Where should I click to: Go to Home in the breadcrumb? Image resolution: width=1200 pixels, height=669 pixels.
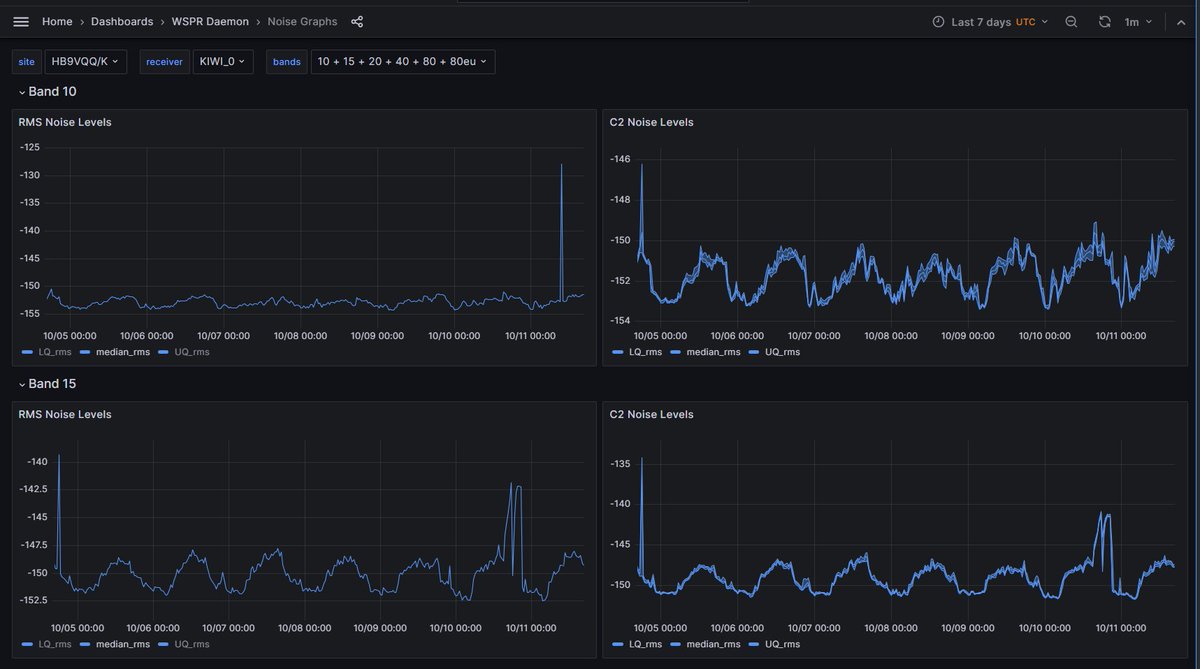[57, 21]
